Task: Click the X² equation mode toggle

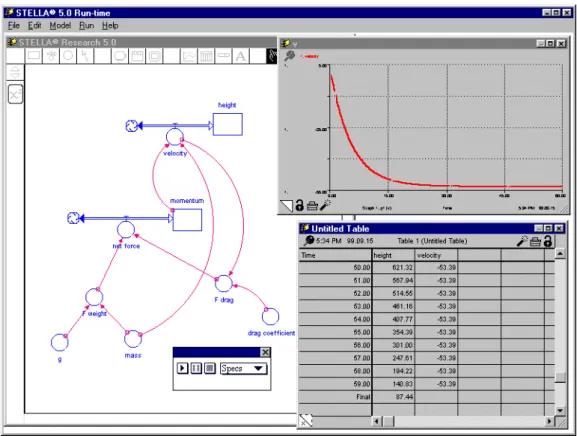Action: click(15, 94)
